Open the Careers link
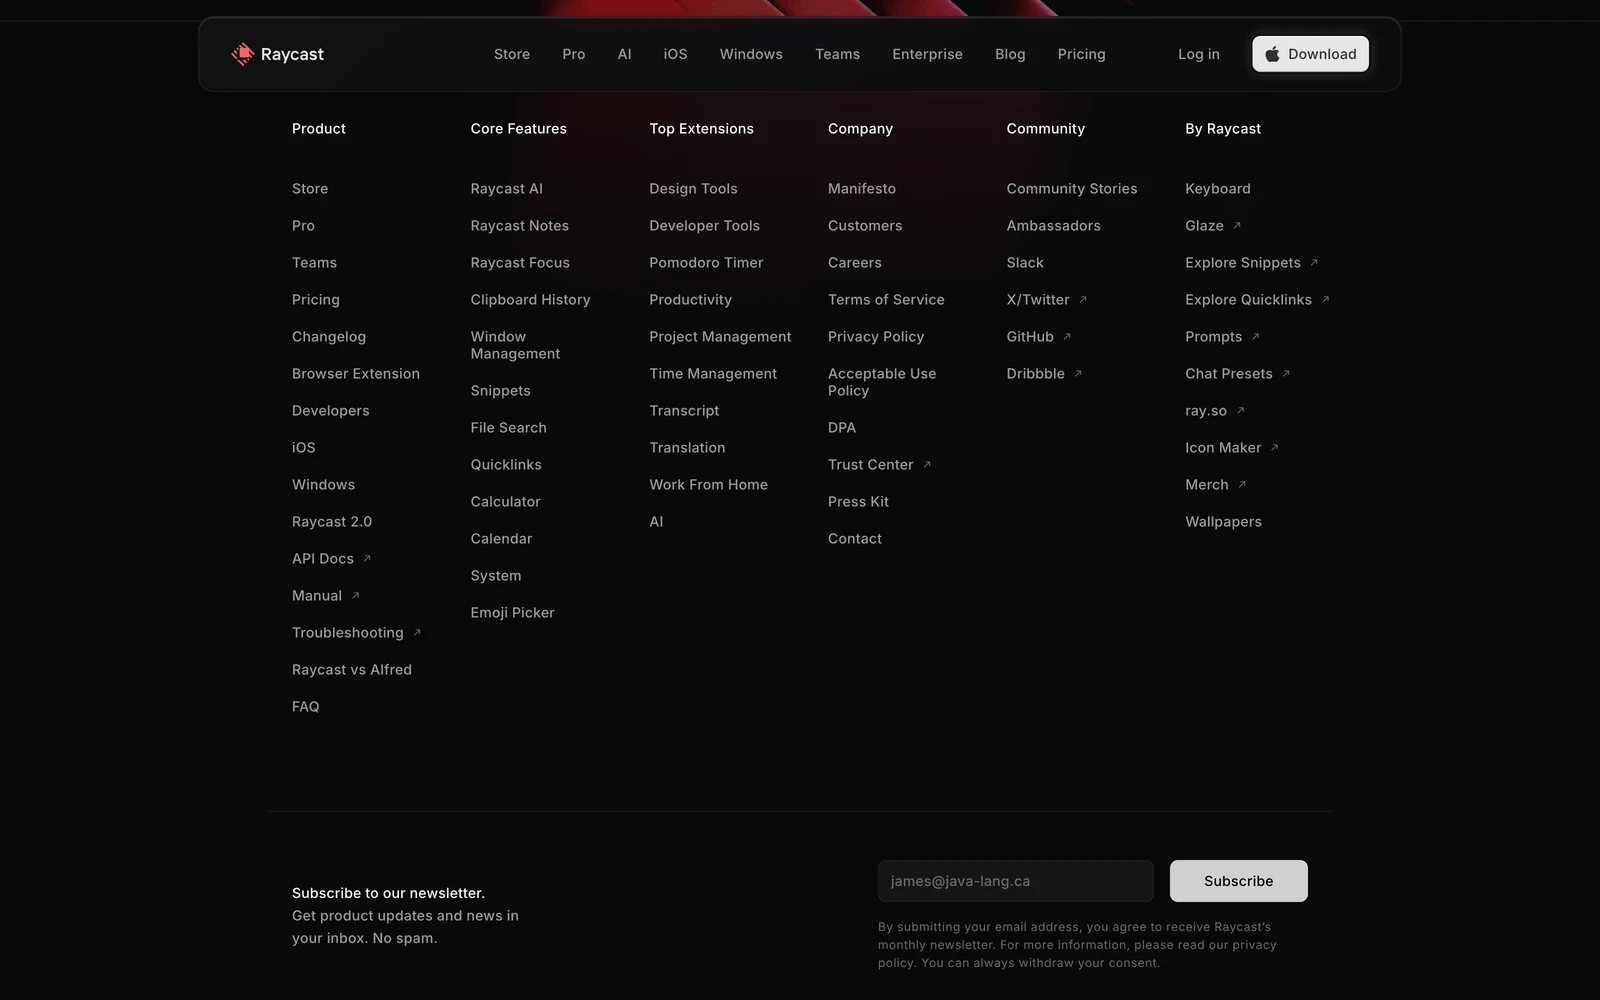The height and width of the screenshot is (1000, 1600). [855, 263]
